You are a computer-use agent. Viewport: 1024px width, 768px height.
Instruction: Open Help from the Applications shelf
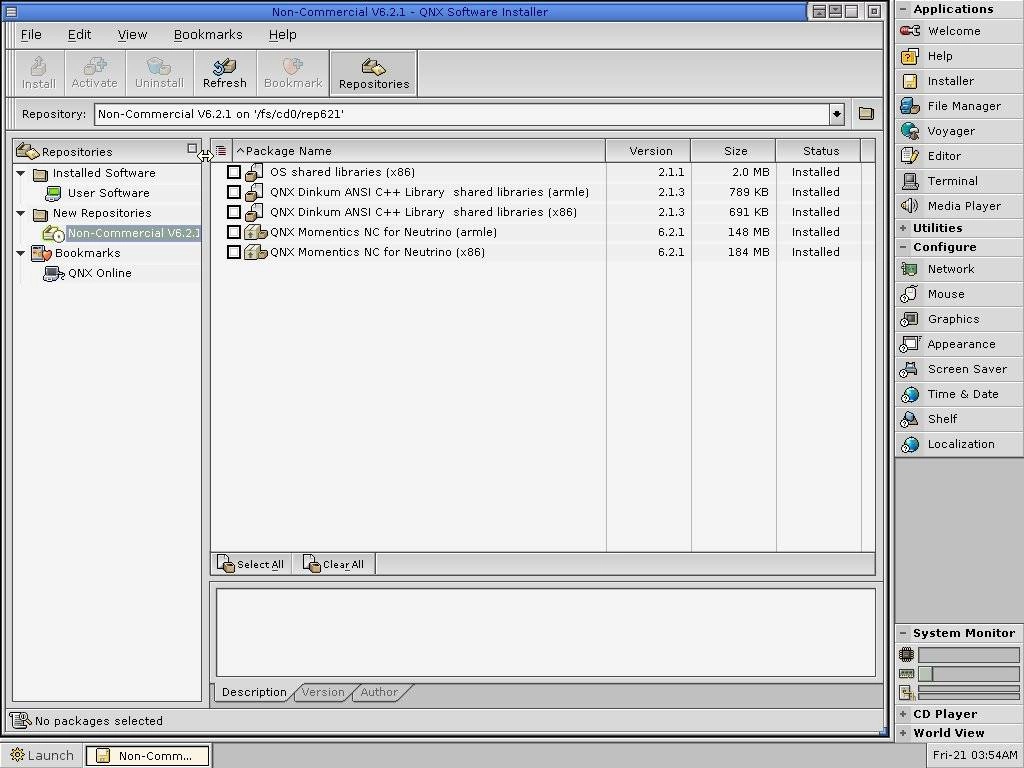point(957,56)
